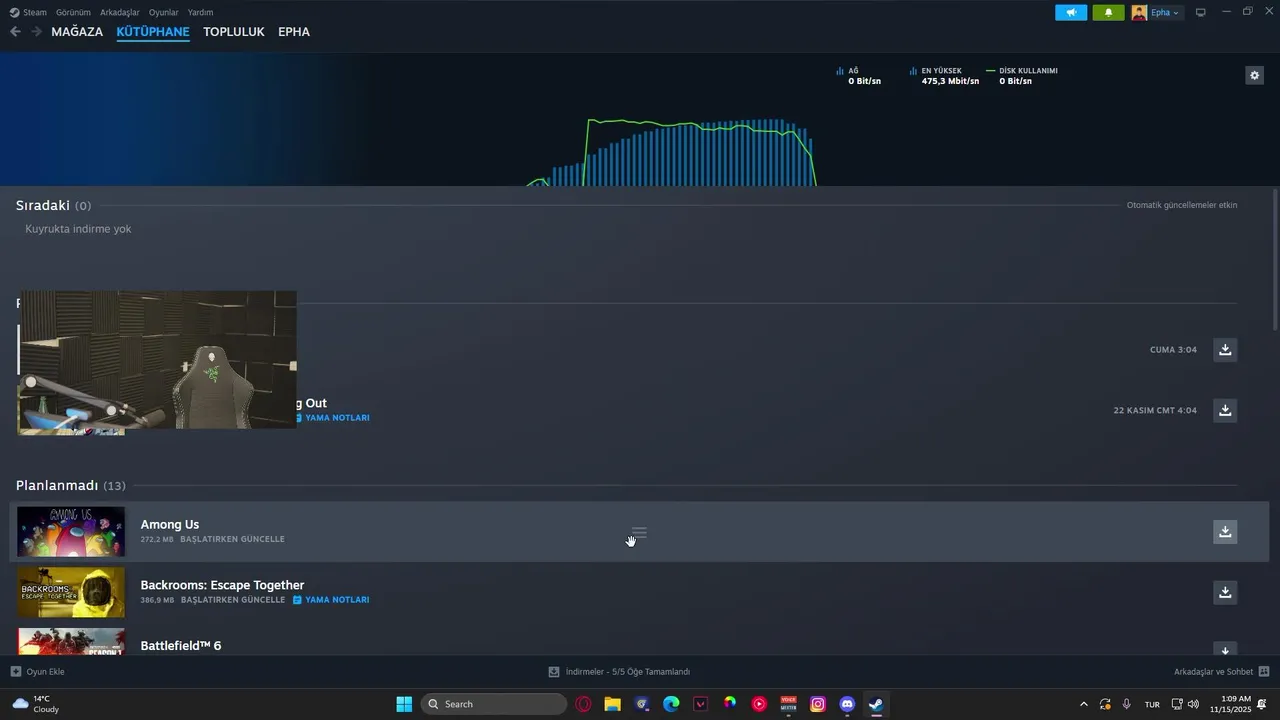Click the microphone tray icon

(1127, 704)
